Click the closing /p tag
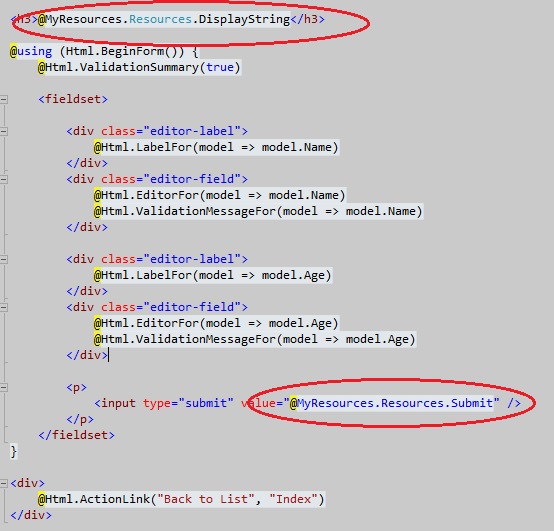Image resolution: width=554 pixels, height=531 pixels. click(80, 419)
